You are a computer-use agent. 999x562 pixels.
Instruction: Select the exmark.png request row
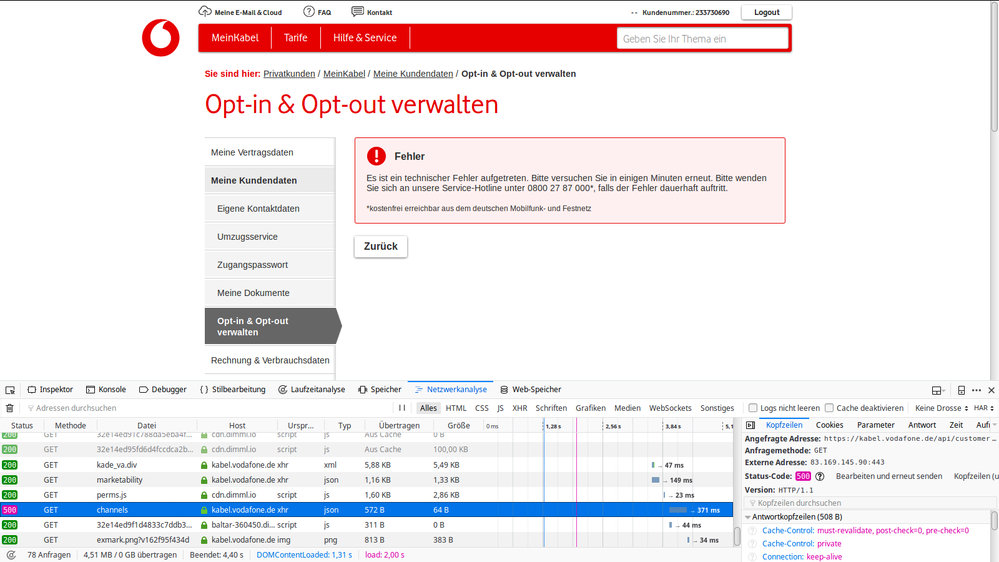(366, 540)
